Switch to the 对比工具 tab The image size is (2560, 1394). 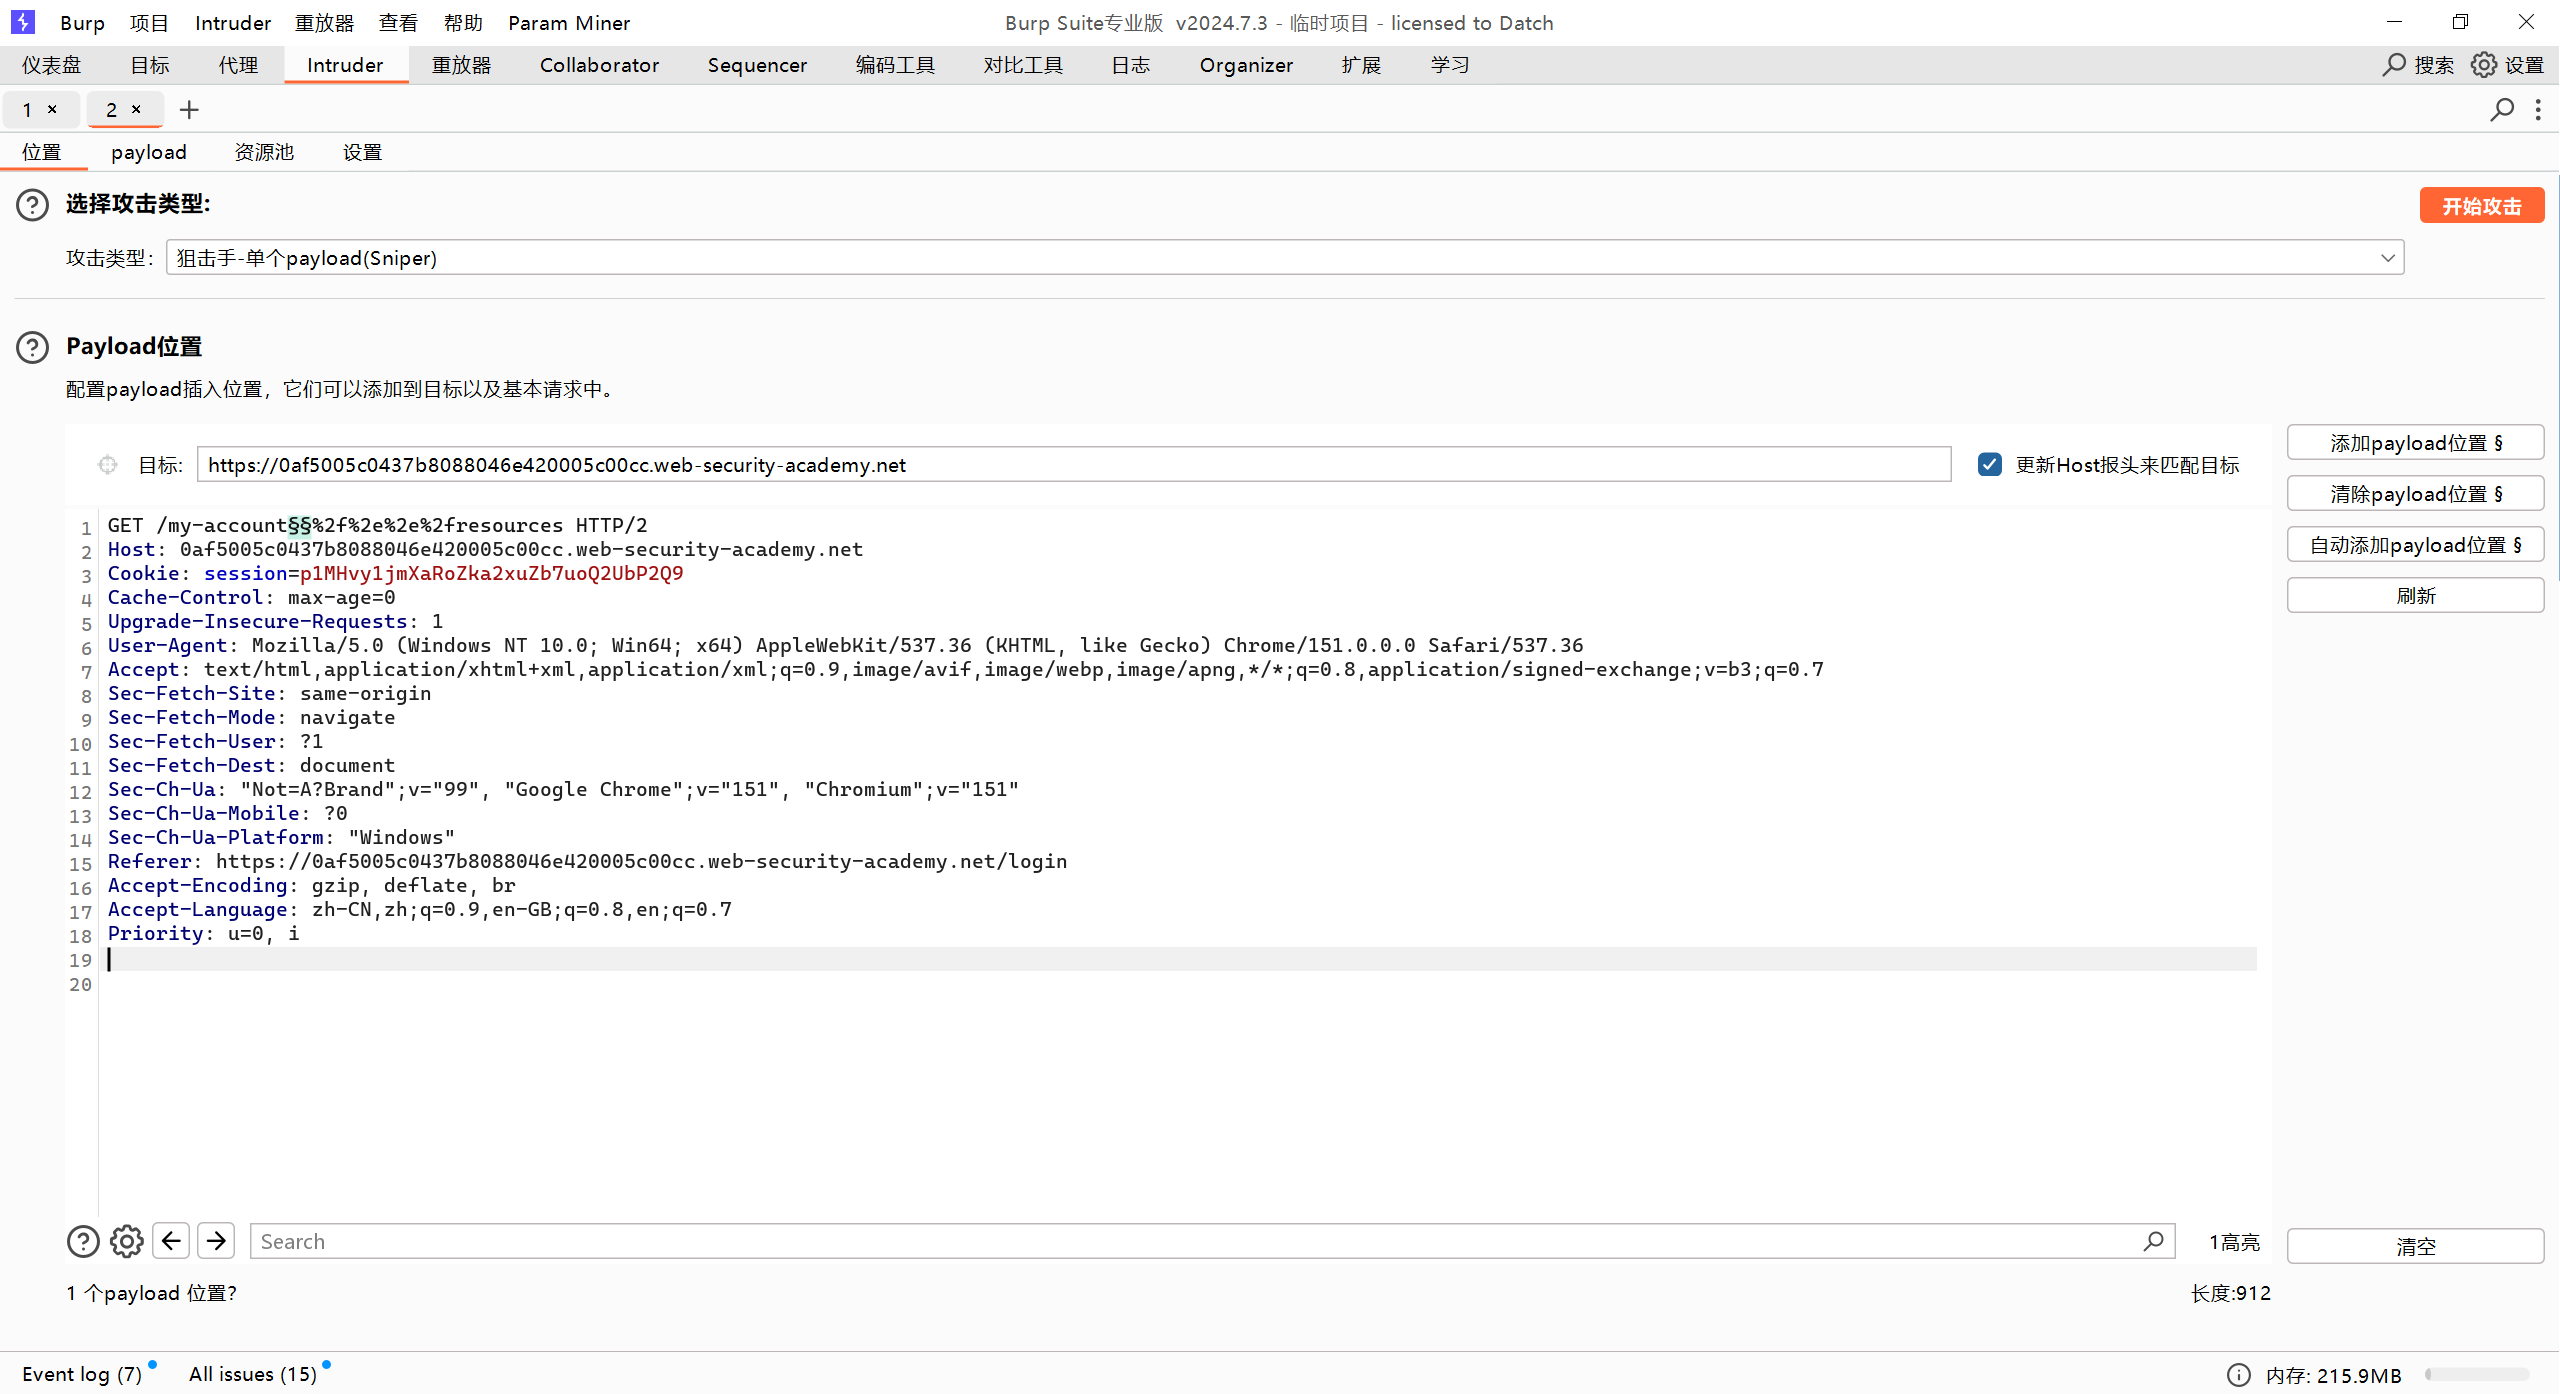click(x=1023, y=65)
